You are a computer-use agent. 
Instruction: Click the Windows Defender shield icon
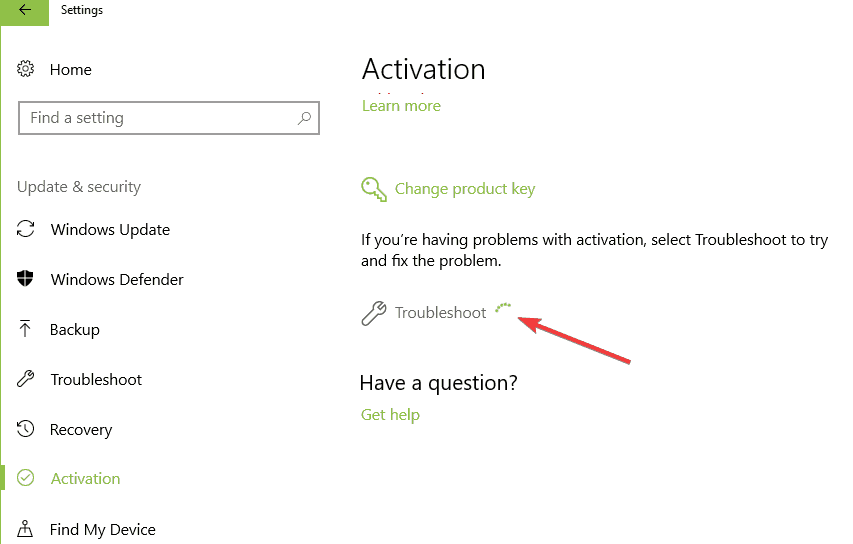tap(25, 279)
